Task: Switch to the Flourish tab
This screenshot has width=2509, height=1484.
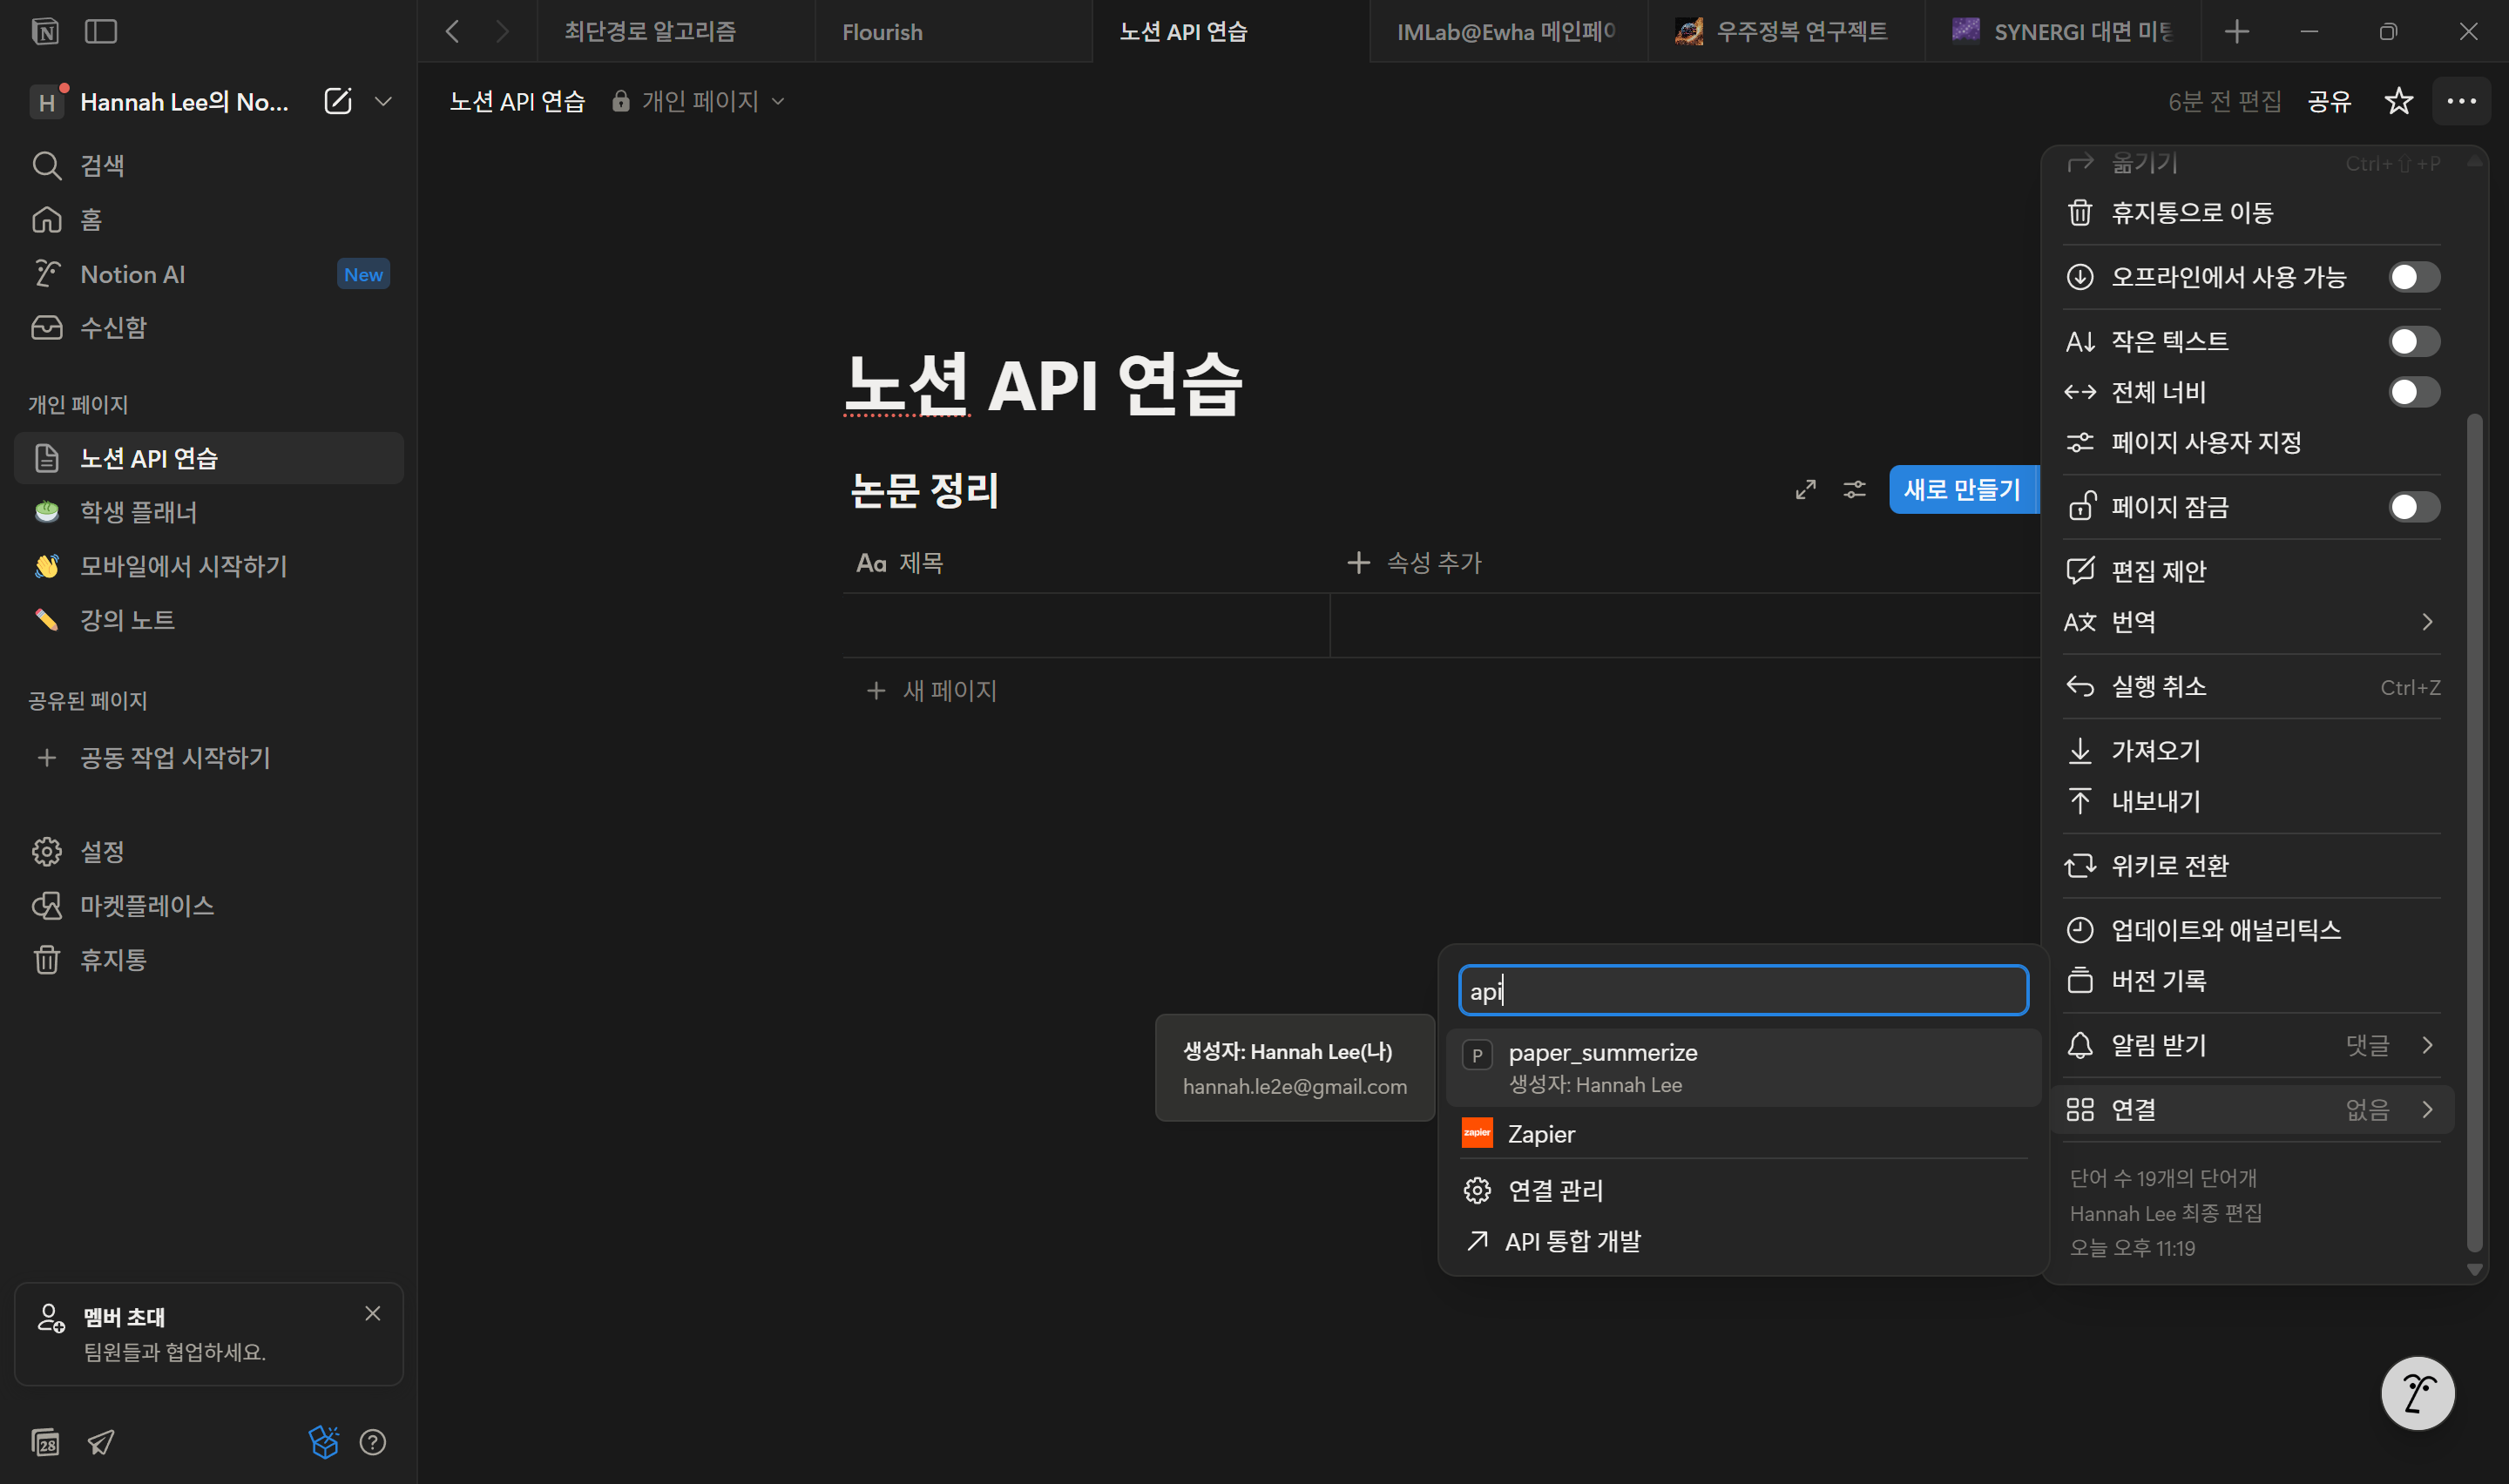Action: pos(882,32)
